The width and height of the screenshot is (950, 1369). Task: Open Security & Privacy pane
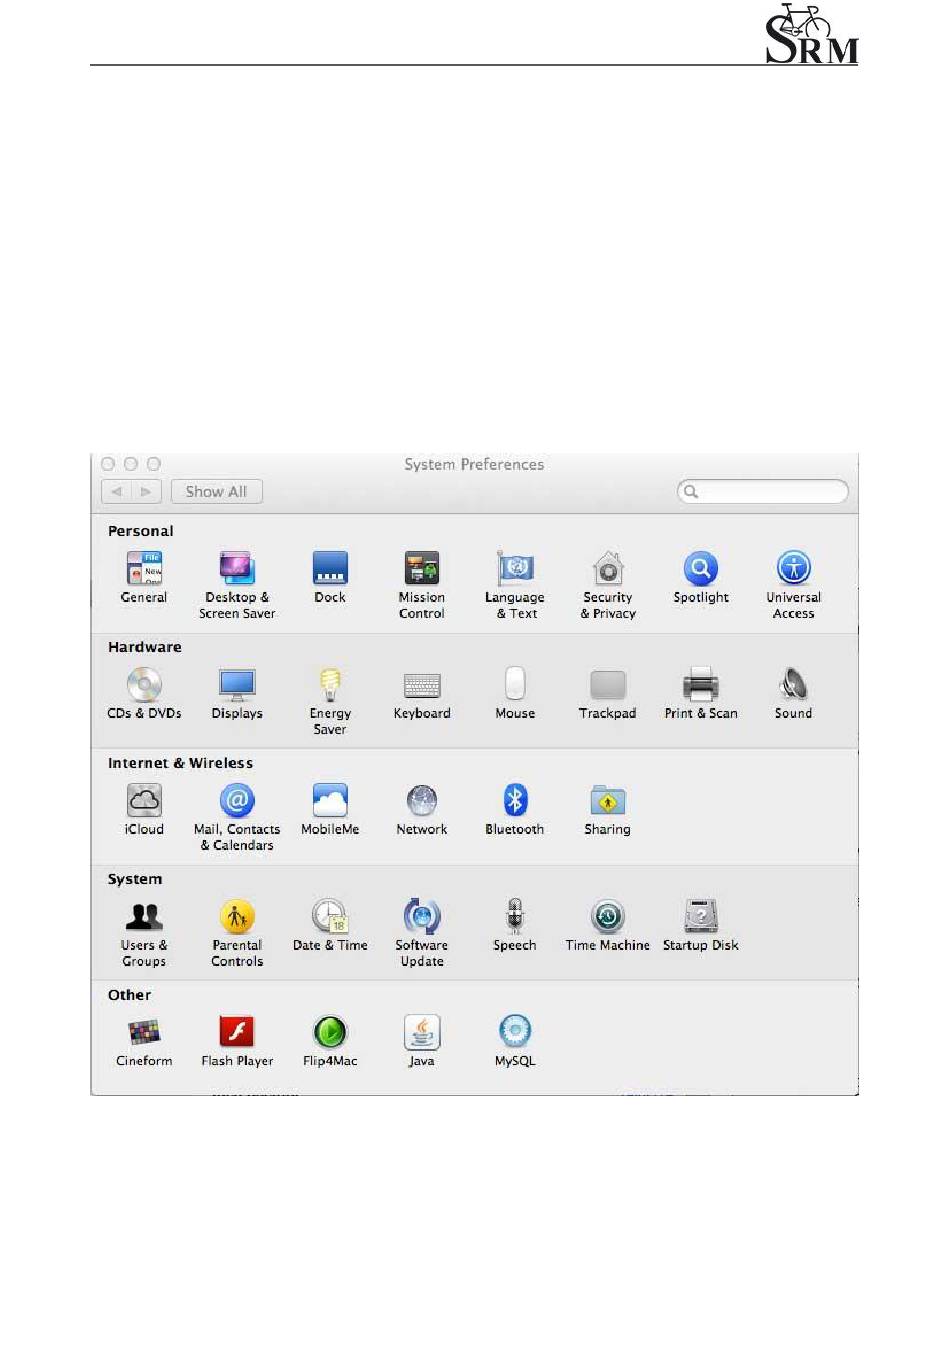(608, 585)
